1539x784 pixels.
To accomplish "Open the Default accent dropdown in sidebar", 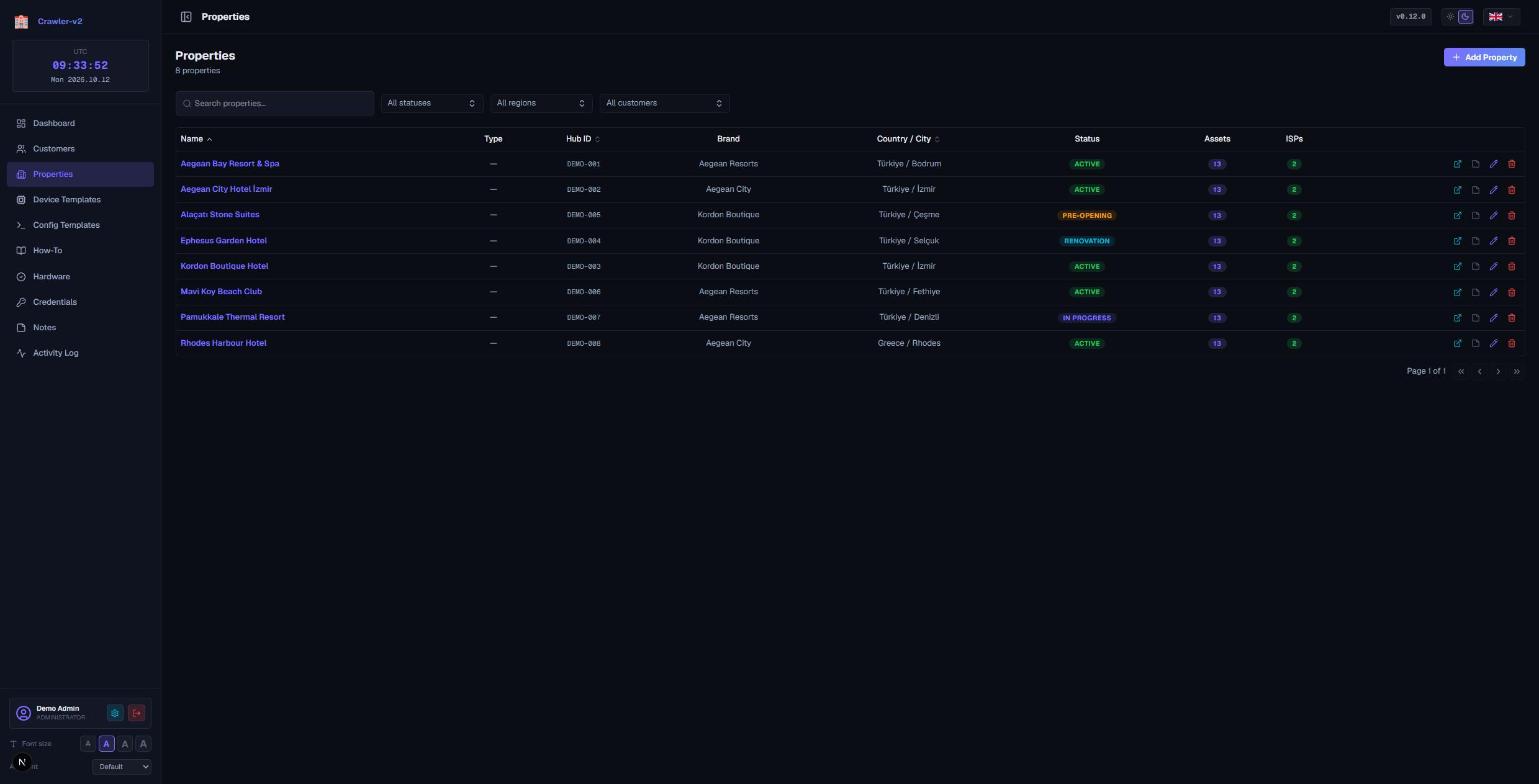I will click(x=122, y=767).
